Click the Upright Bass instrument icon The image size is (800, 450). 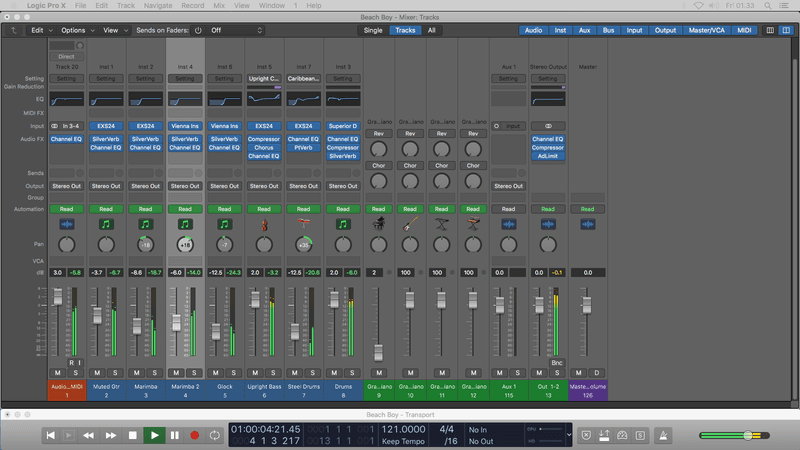(x=264, y=224)
